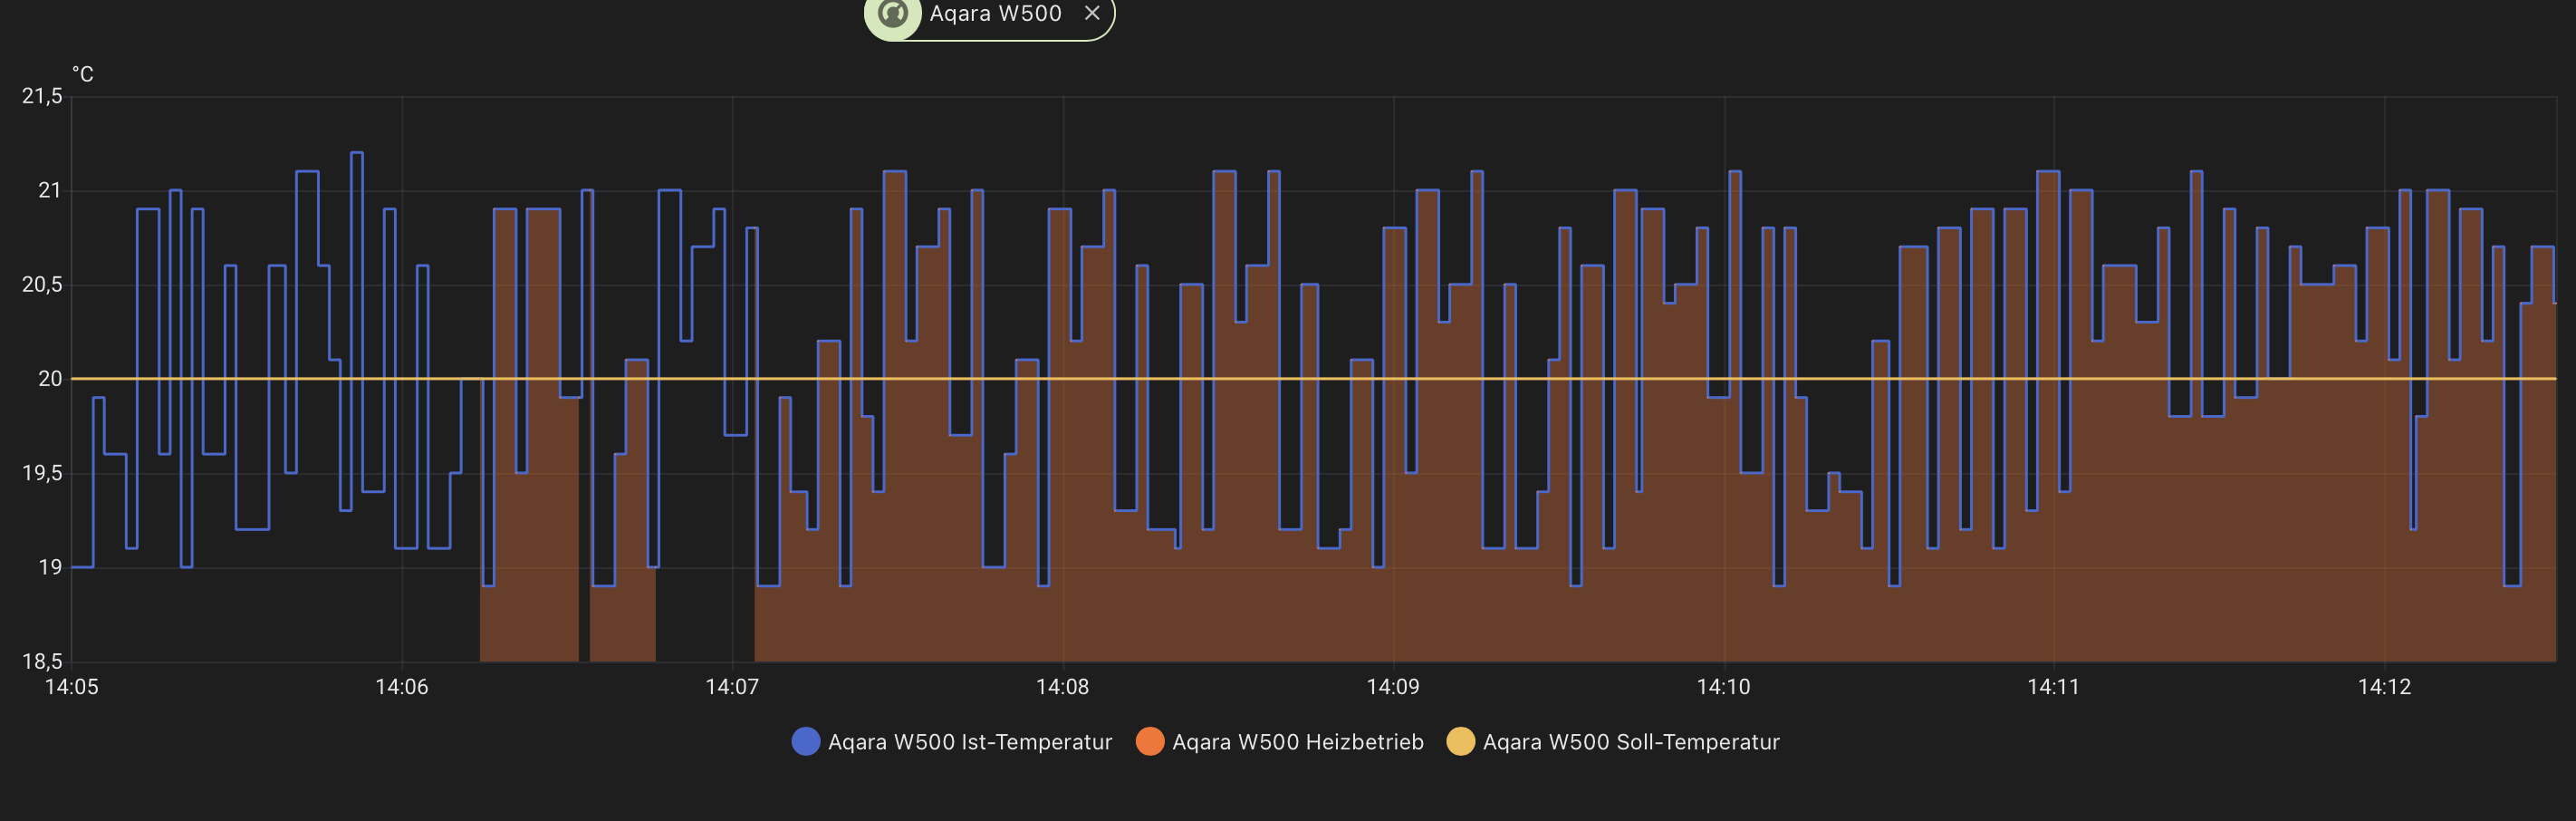This screenshot has height=821, width=2576.
Task: Remove the Aqara W500 entity chip
Action: (1092, 13)
